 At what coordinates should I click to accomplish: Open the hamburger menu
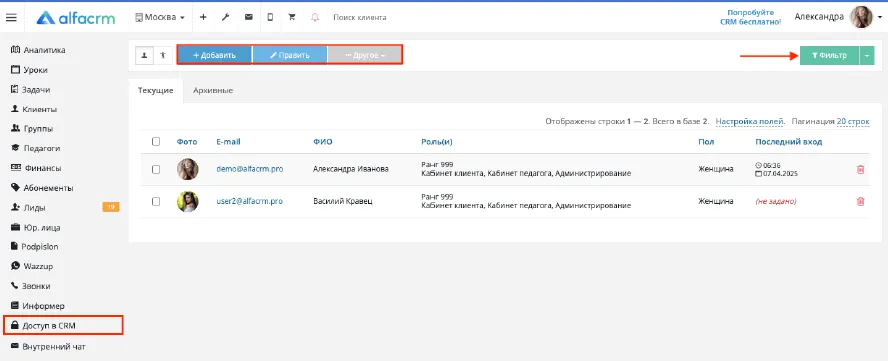coord(11,18)
